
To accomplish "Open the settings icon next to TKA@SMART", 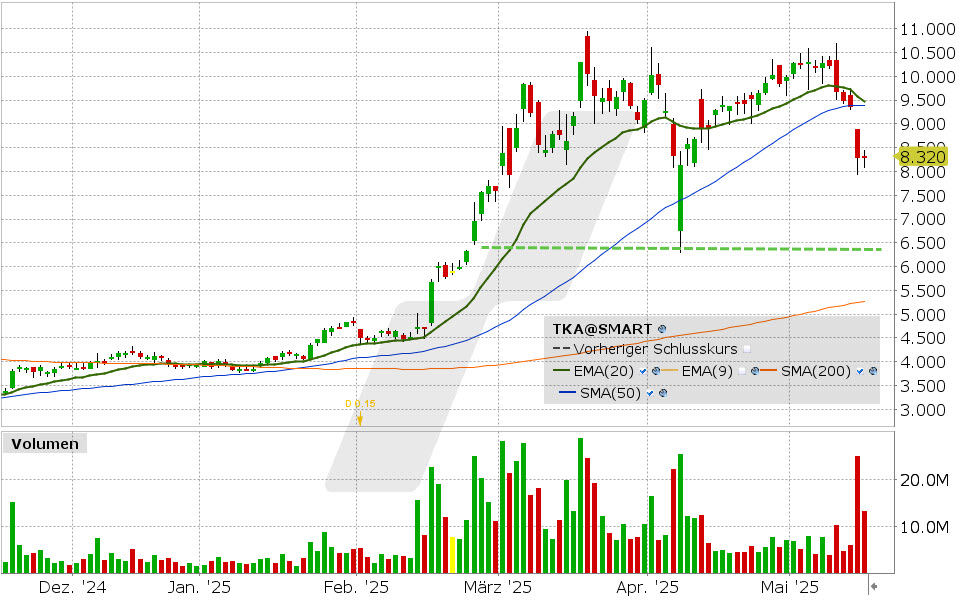I will (662, 329).
